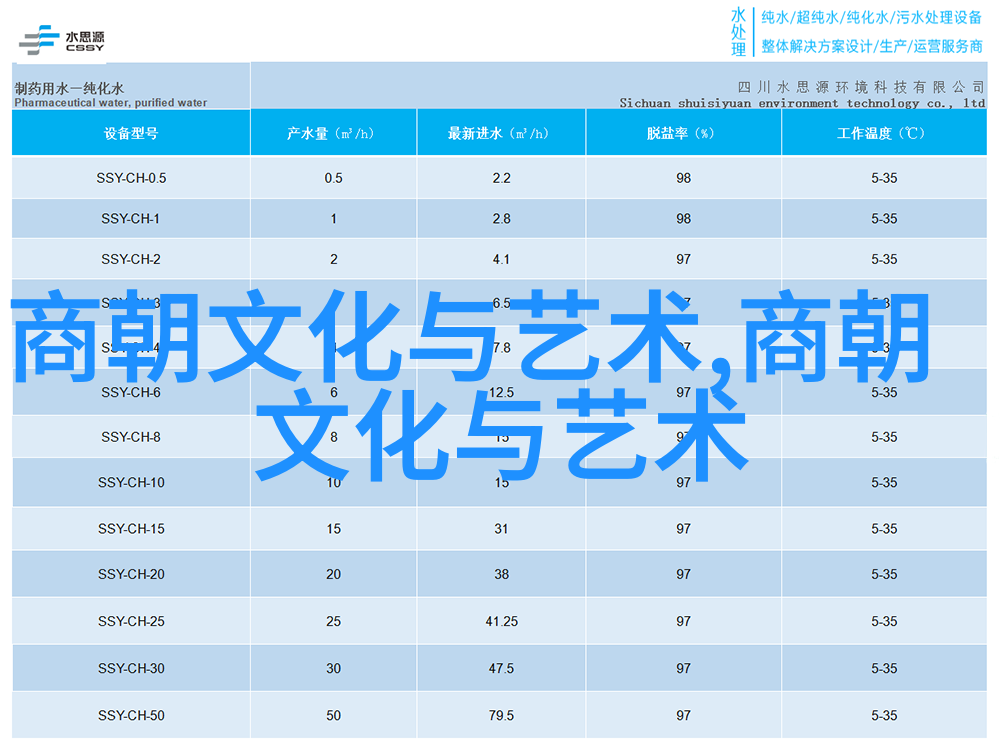The height and width of the screenshot is (749, 1000).
Task: Click the 97 desalination rate in SSY-CH-10 row
Action: [684, 483]
